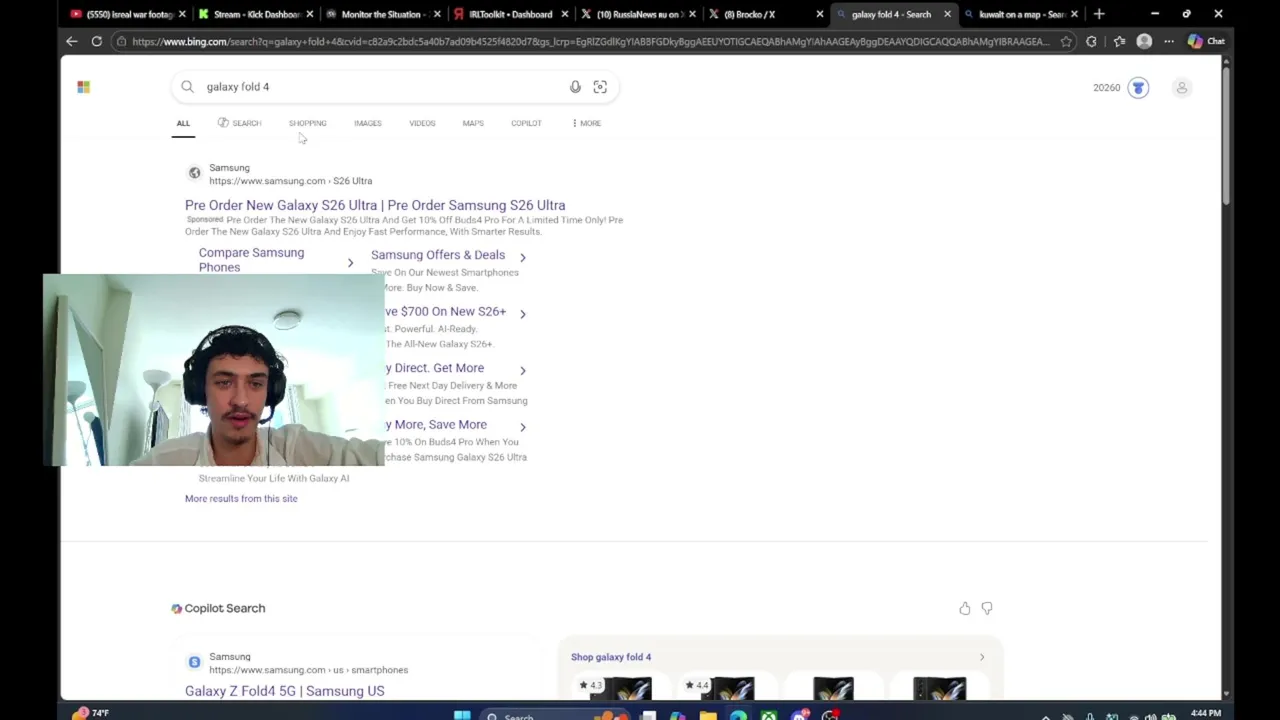Switch to kuwait on a map tab
Image resolution: width=1280 pixels, height=720 pixels.
coord(1020,14)
